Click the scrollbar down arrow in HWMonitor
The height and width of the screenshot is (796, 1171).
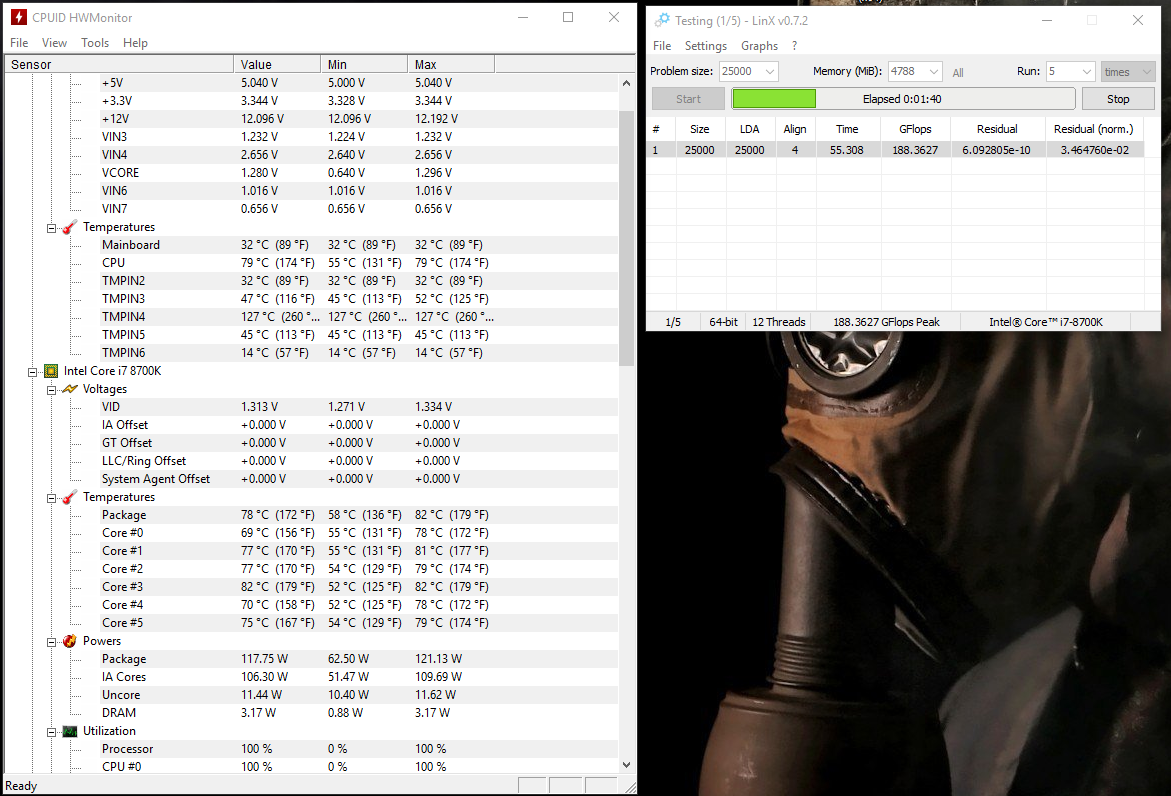click(626, 765)
